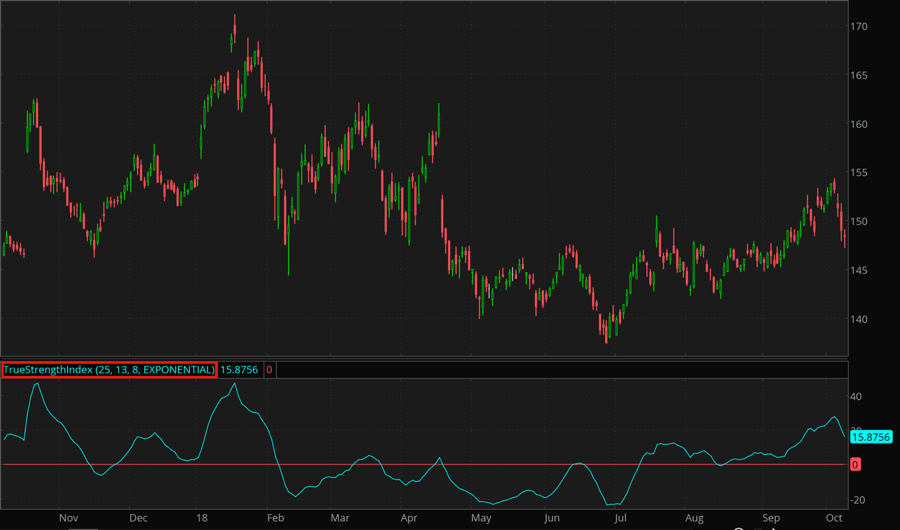Screen dimensions: 900x530
Task: Click the cyan 15.8756 price bubble on axis
Action: tap(869, 436)
